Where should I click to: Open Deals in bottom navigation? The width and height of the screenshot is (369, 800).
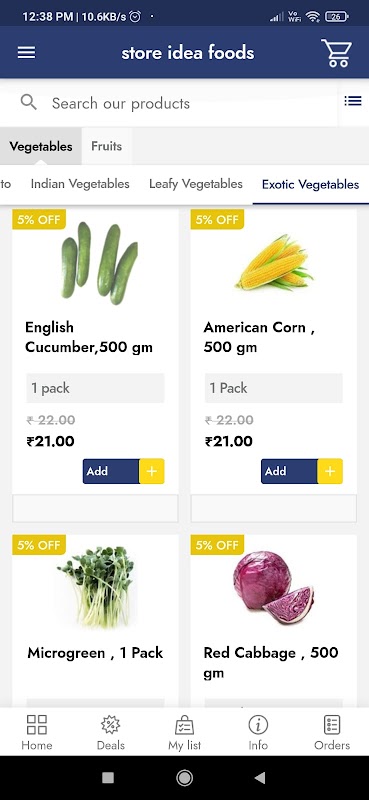click(111, 732)
